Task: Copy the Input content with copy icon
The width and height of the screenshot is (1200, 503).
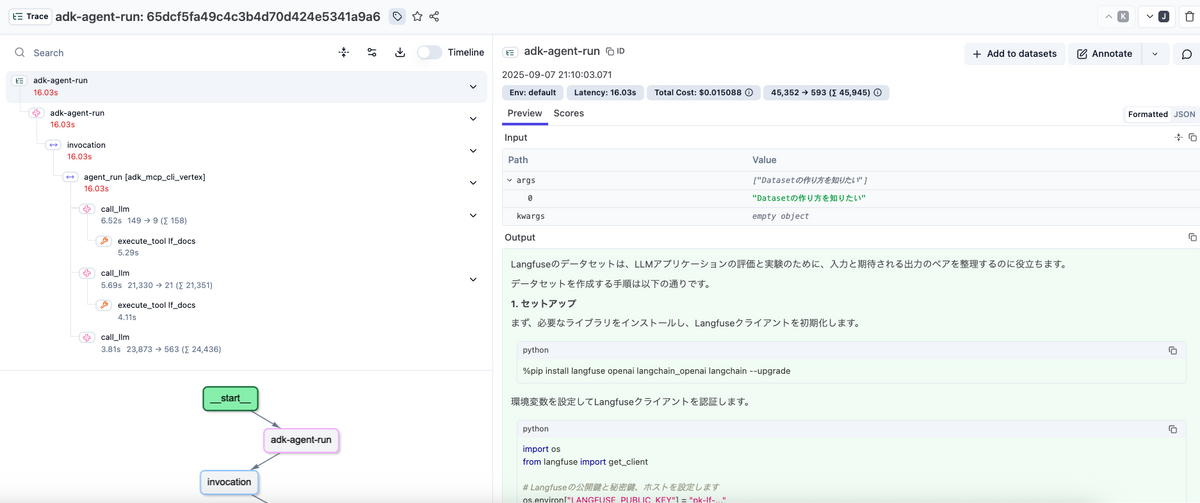Action: (x=1192, y=137)
